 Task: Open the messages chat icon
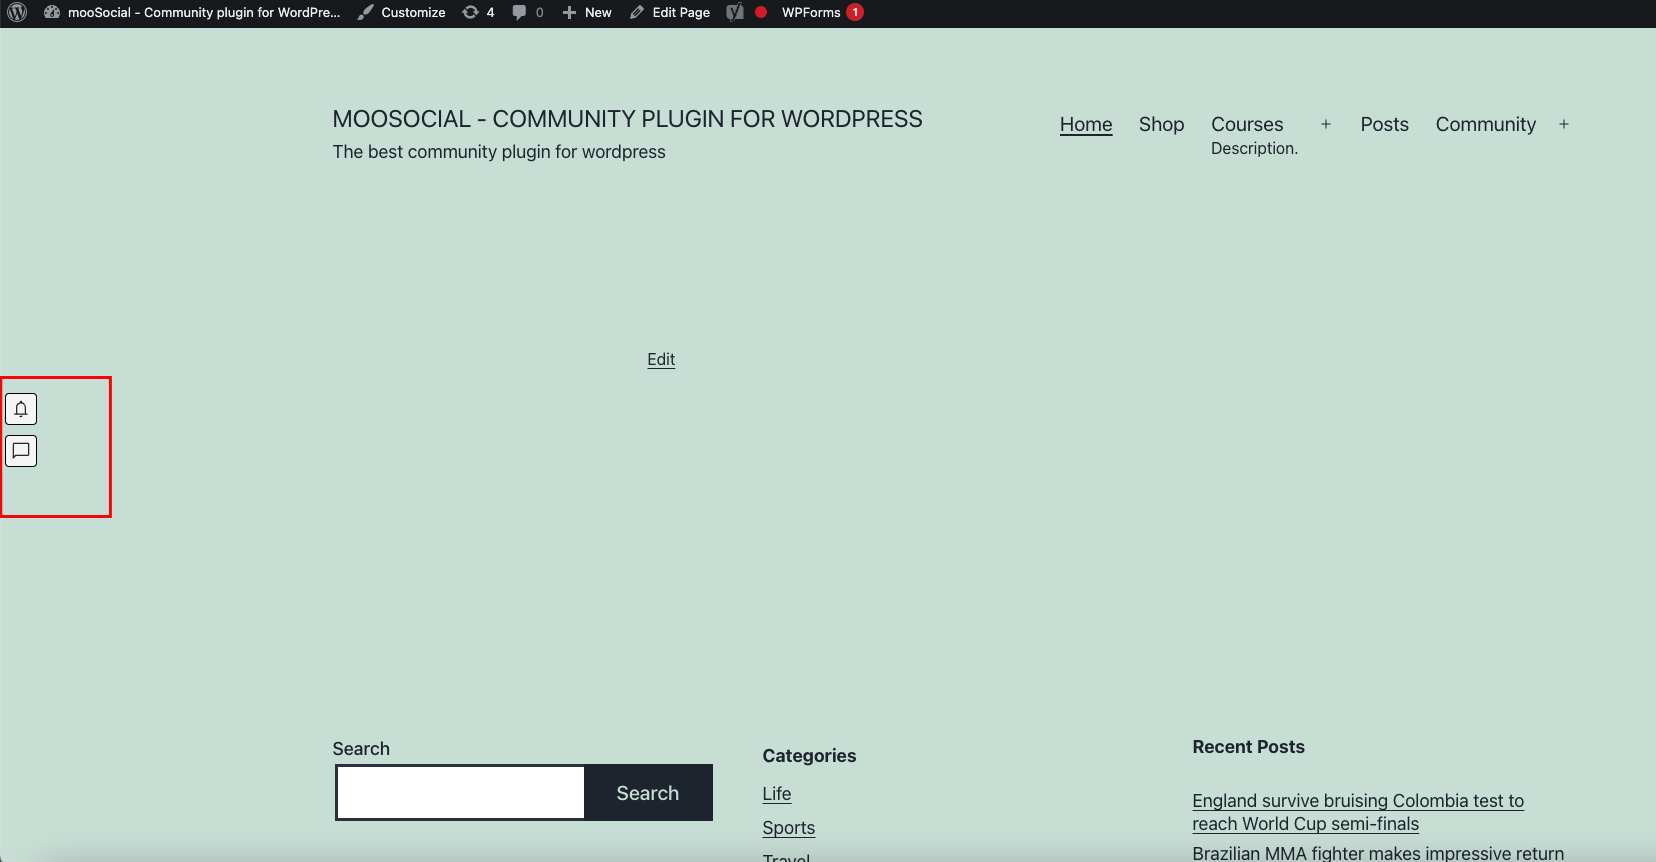(21, 451)
